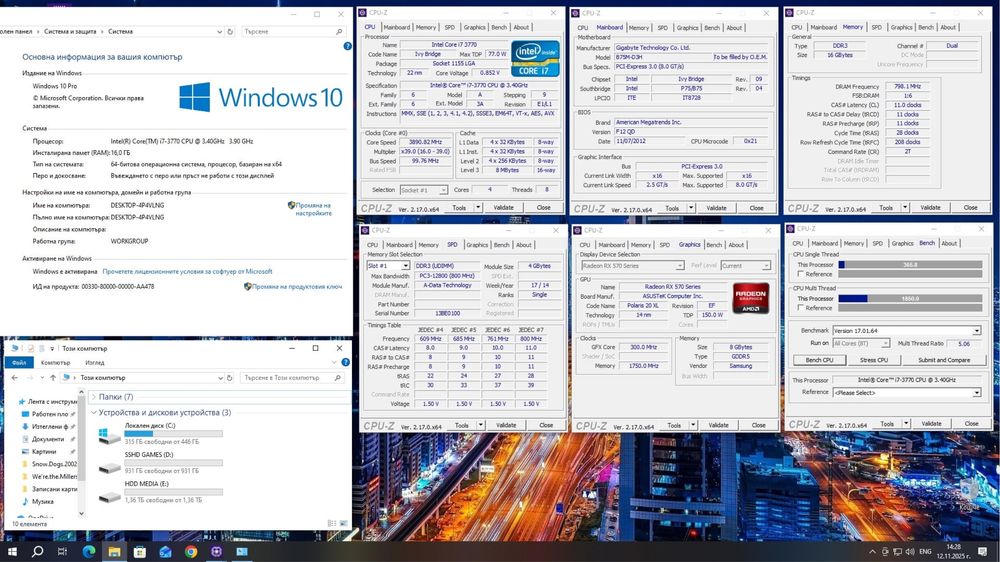The width and height of the screenshot is (1000, 562).
Task: Expand the Explorer ribbon chevron beside help
Action: [334, 362]
